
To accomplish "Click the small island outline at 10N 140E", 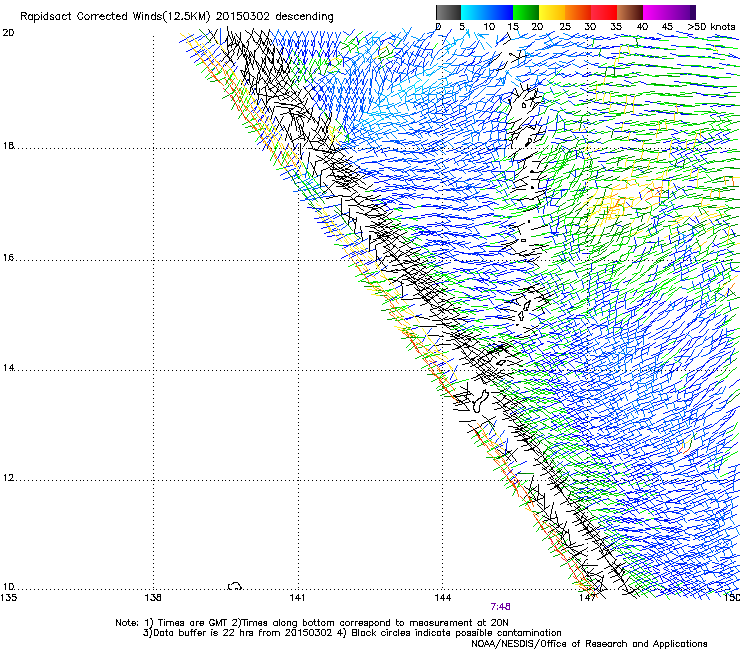I will [x=235, y=586].
